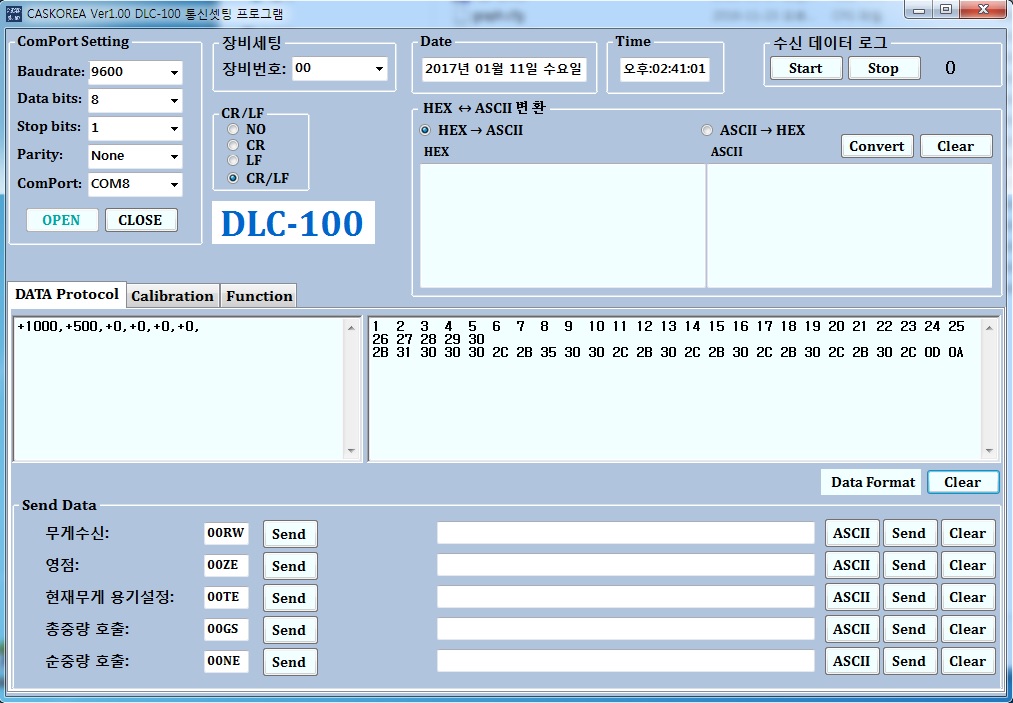Screen dimensions: 1013x703
Task: Click scroll-down arrow of received ASCII pane
Action: point(351,451)
